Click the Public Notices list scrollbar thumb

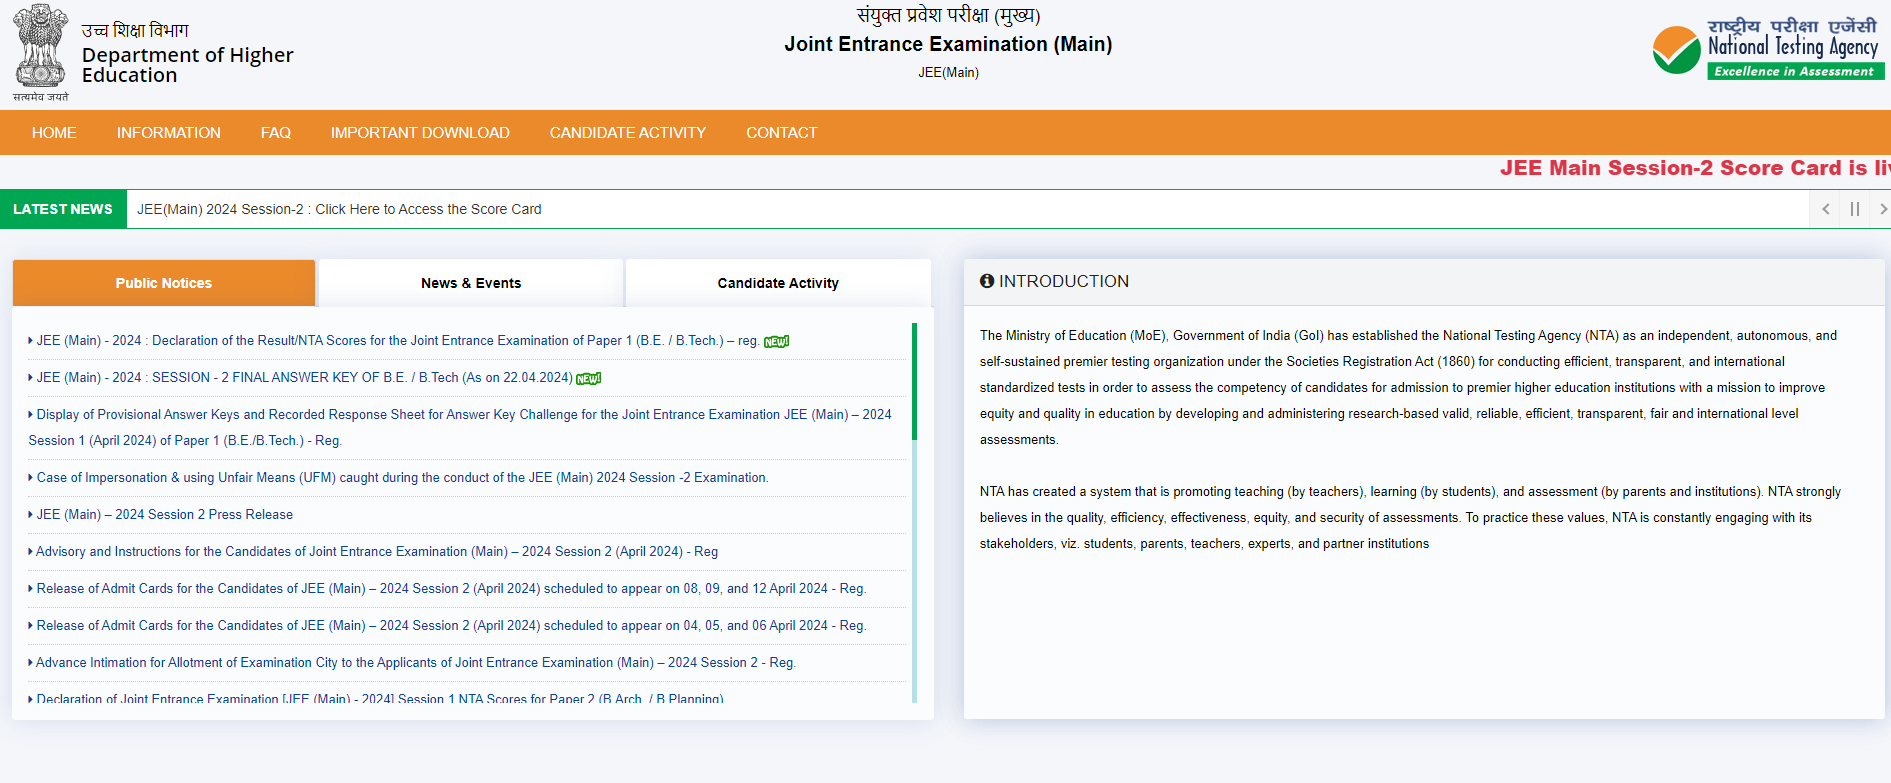[x=914, y=382]
